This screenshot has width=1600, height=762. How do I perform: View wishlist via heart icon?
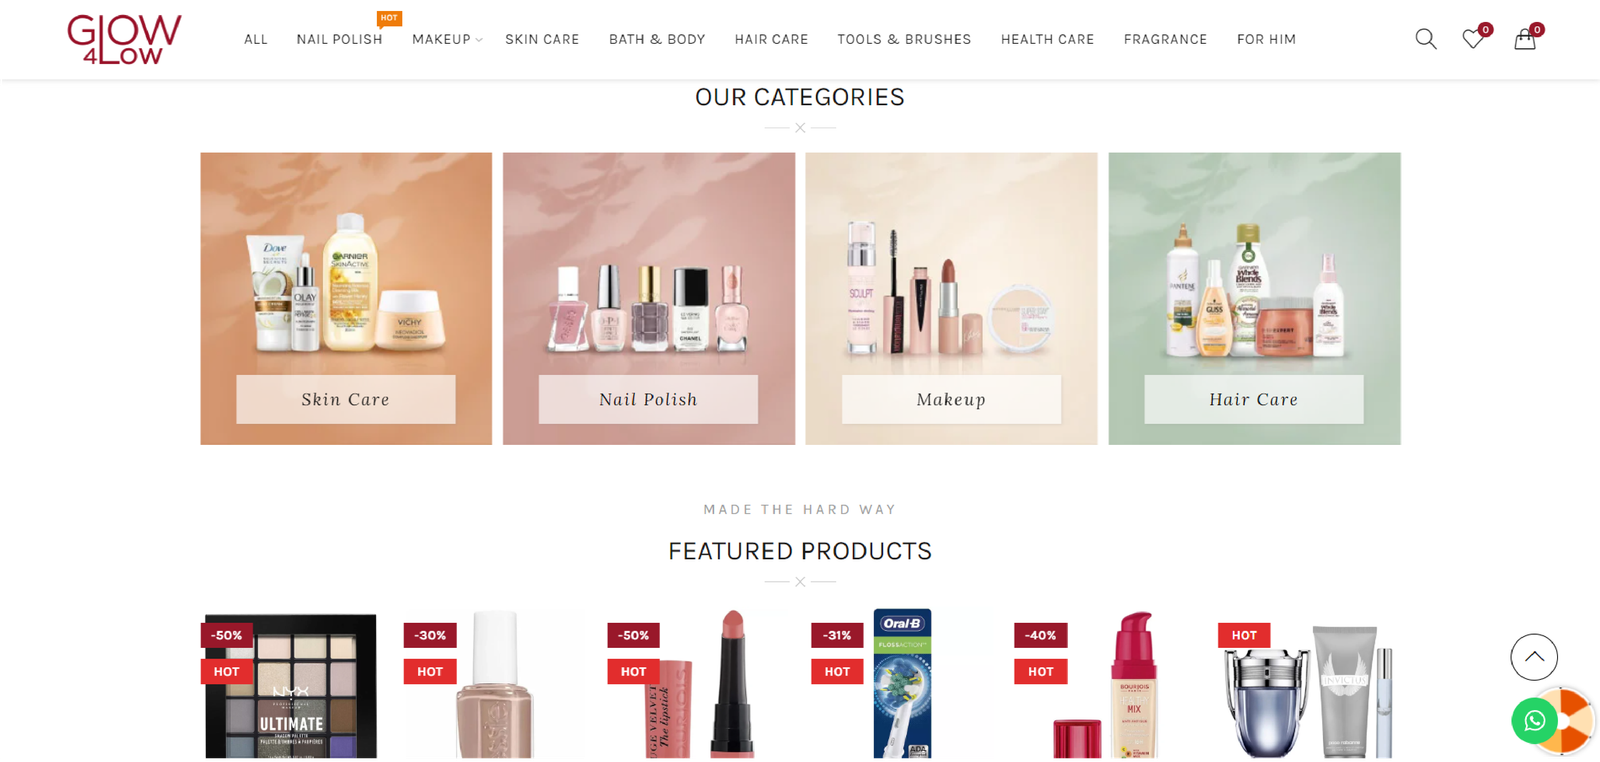pyautogui.click(x=1473, y=39)
